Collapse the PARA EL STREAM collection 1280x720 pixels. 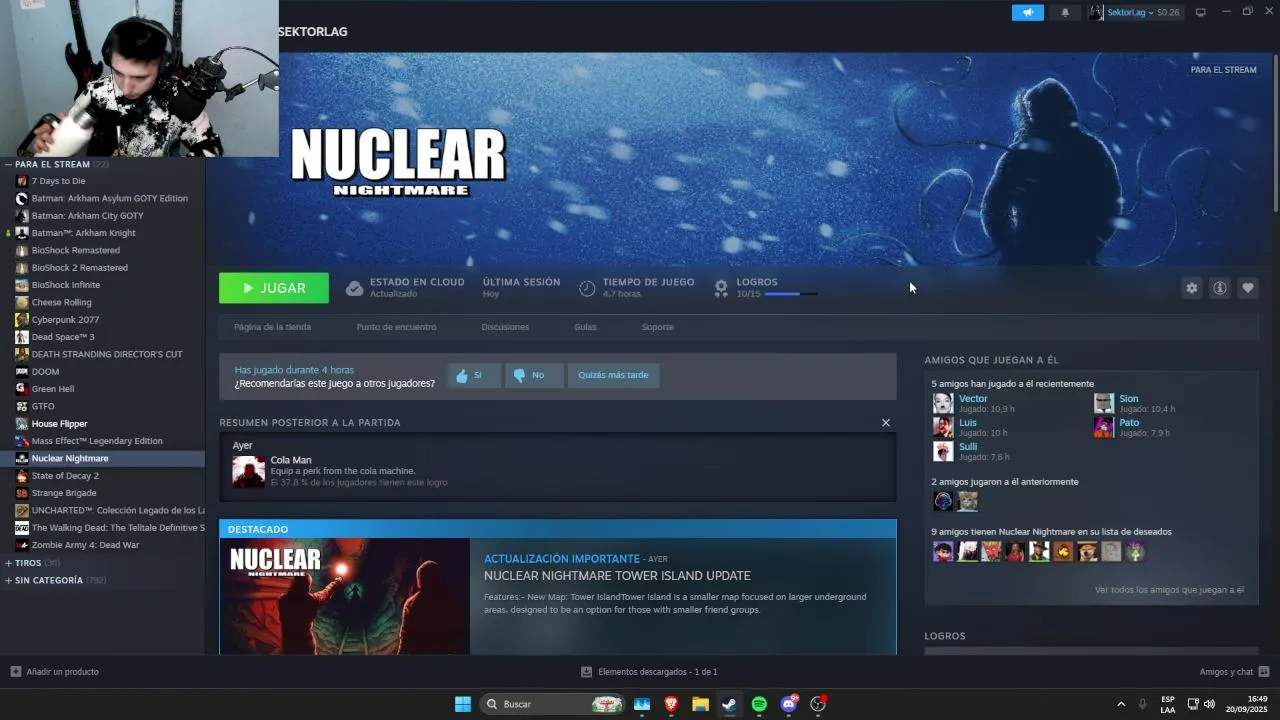click(8, 164)
